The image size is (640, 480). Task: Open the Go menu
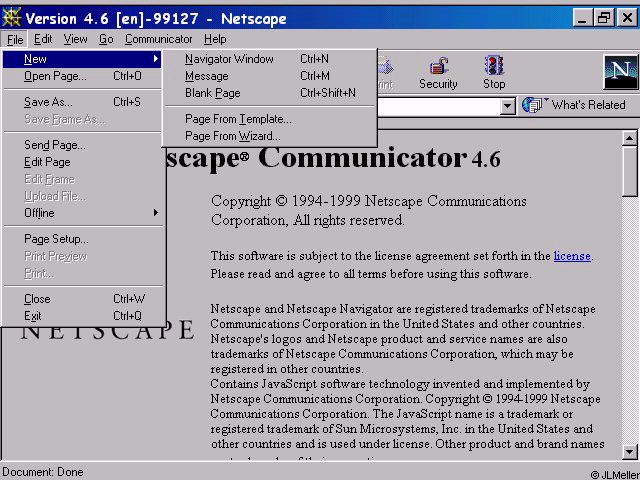[x=106, y=39]
